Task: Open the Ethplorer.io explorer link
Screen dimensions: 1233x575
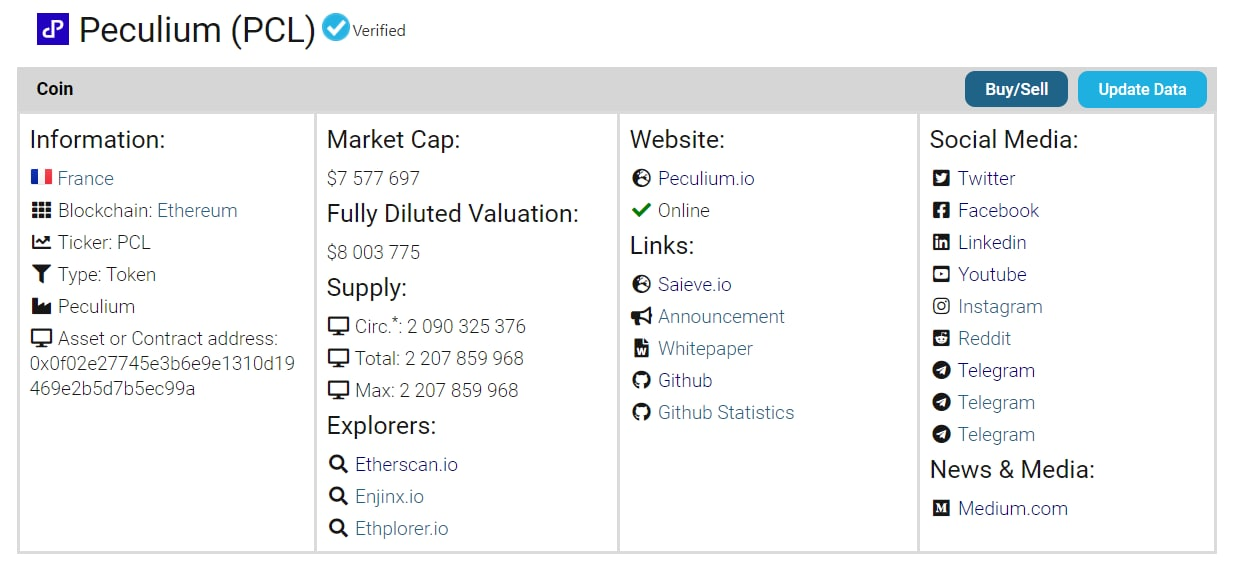Action: pyautogui.click(x=402, y=528)
